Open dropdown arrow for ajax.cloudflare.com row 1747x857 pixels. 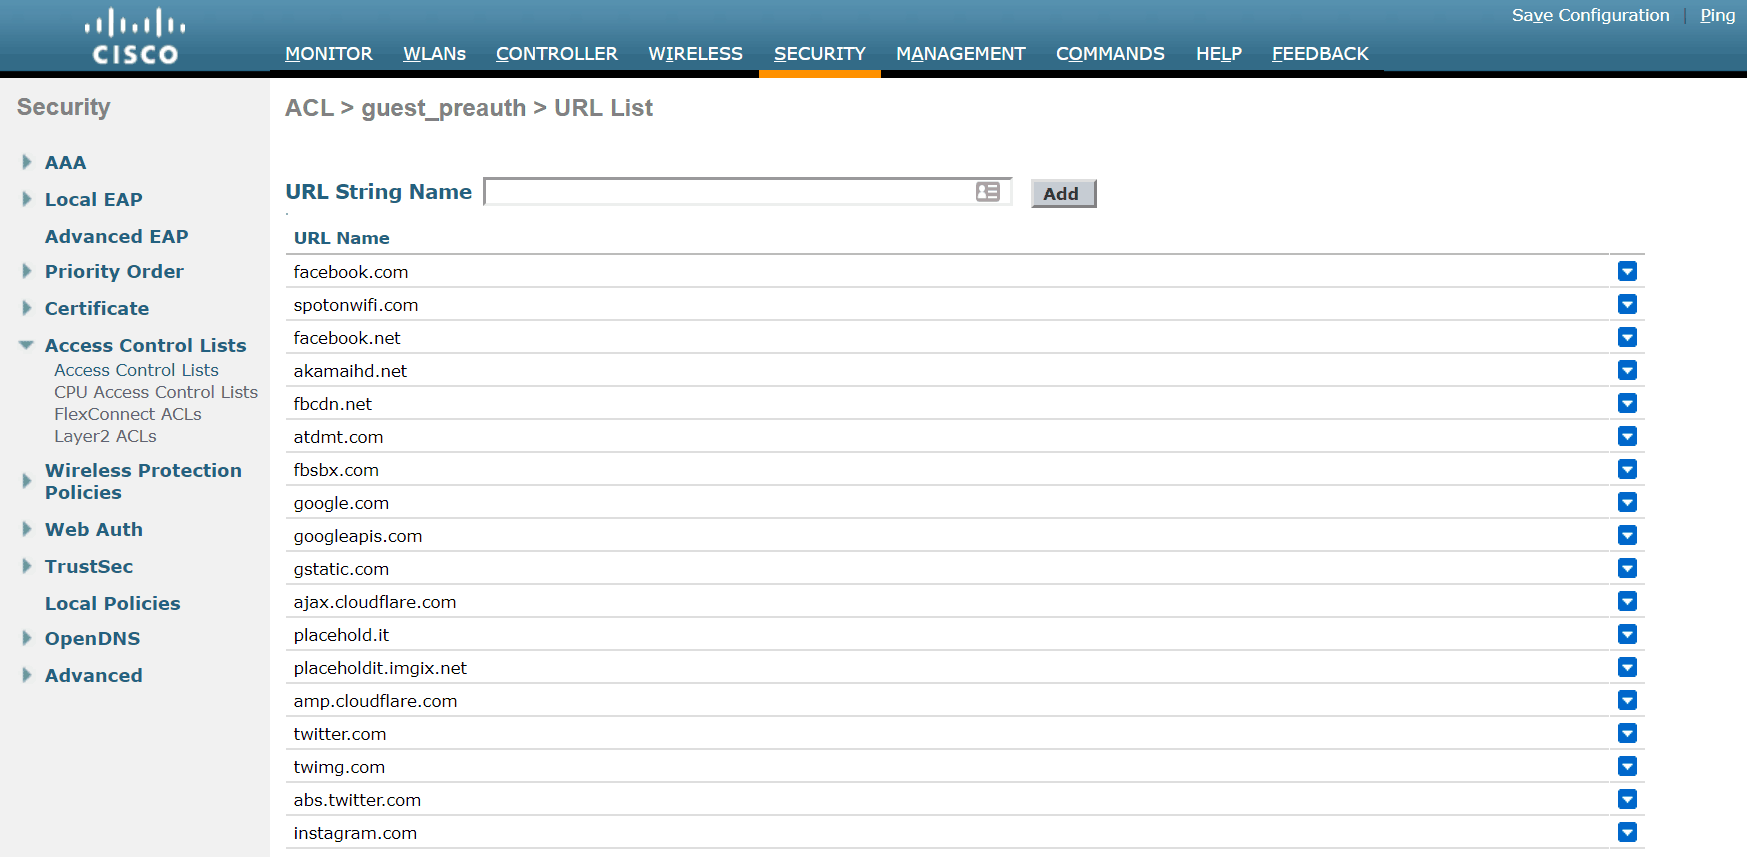(x=1627, y=601)
